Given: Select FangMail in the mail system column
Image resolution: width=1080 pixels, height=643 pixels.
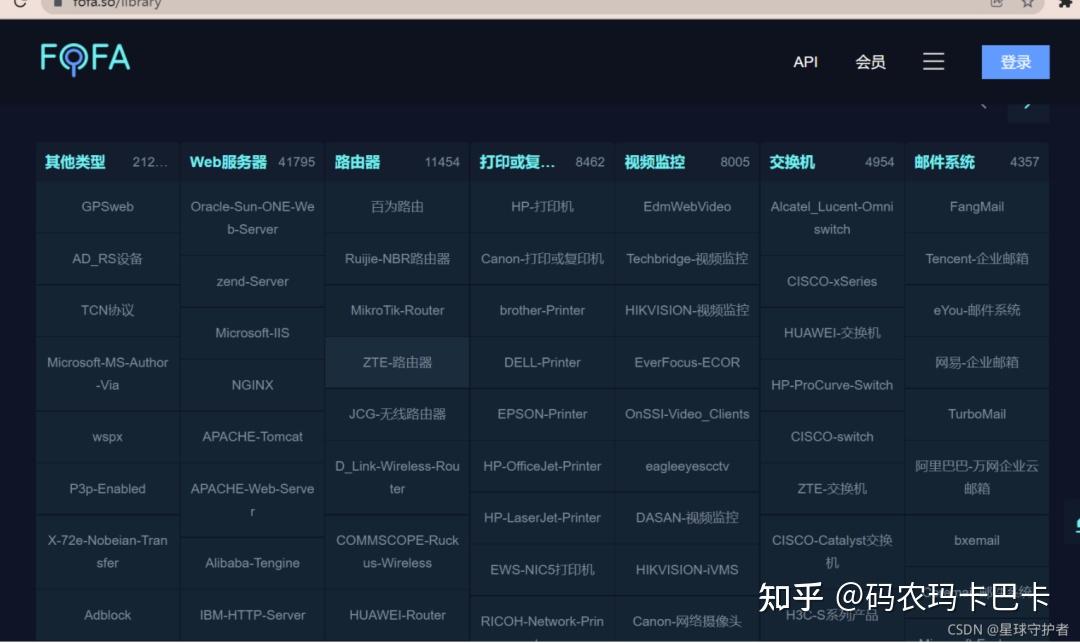Looking at the screenshot, I should (x=976, y=206).
